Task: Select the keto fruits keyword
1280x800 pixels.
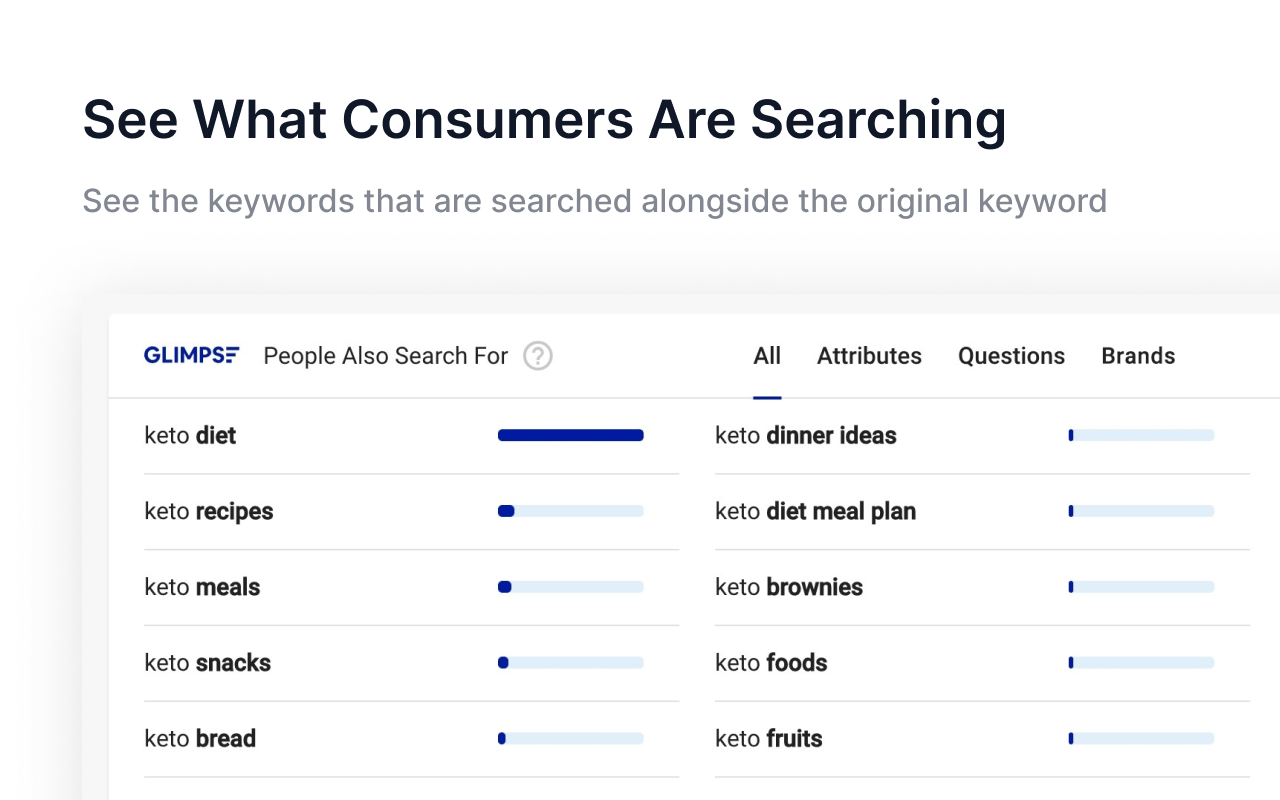Action: (768, 739)
